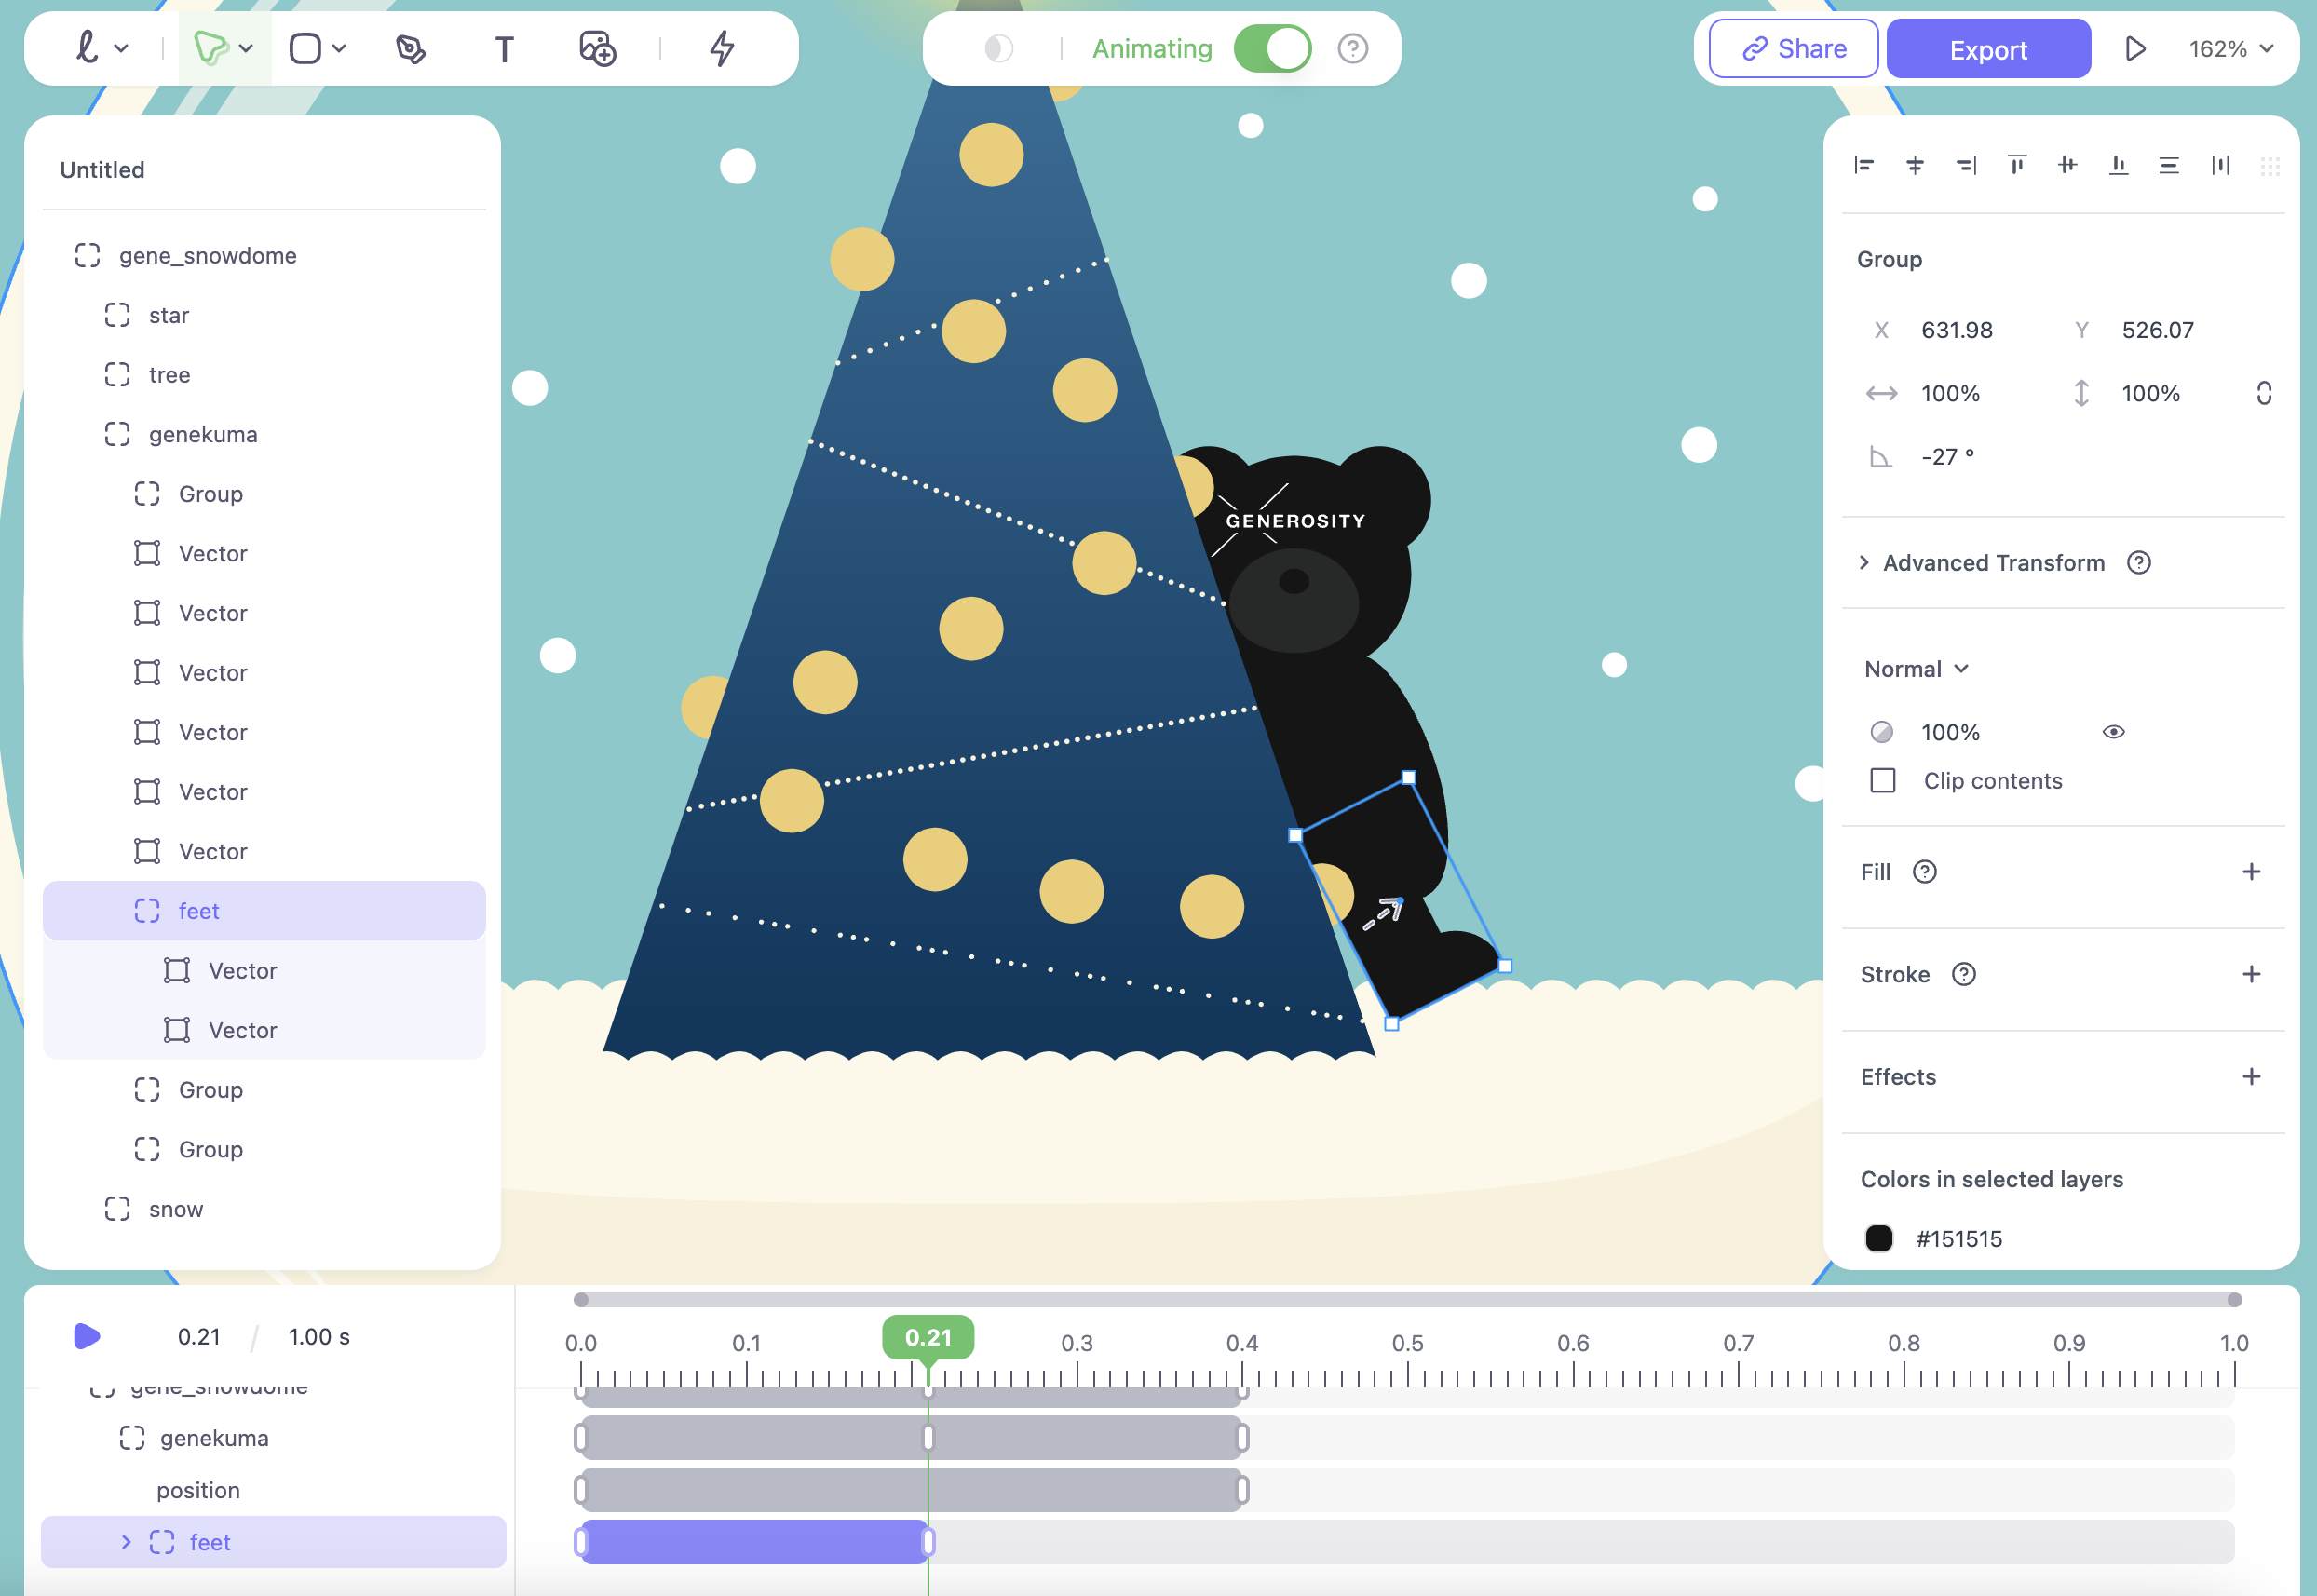Image resolution: width=2317 pixels, height=1596 pixels.
Task: Select the star layer in tree
Action: tap(168, 315)
